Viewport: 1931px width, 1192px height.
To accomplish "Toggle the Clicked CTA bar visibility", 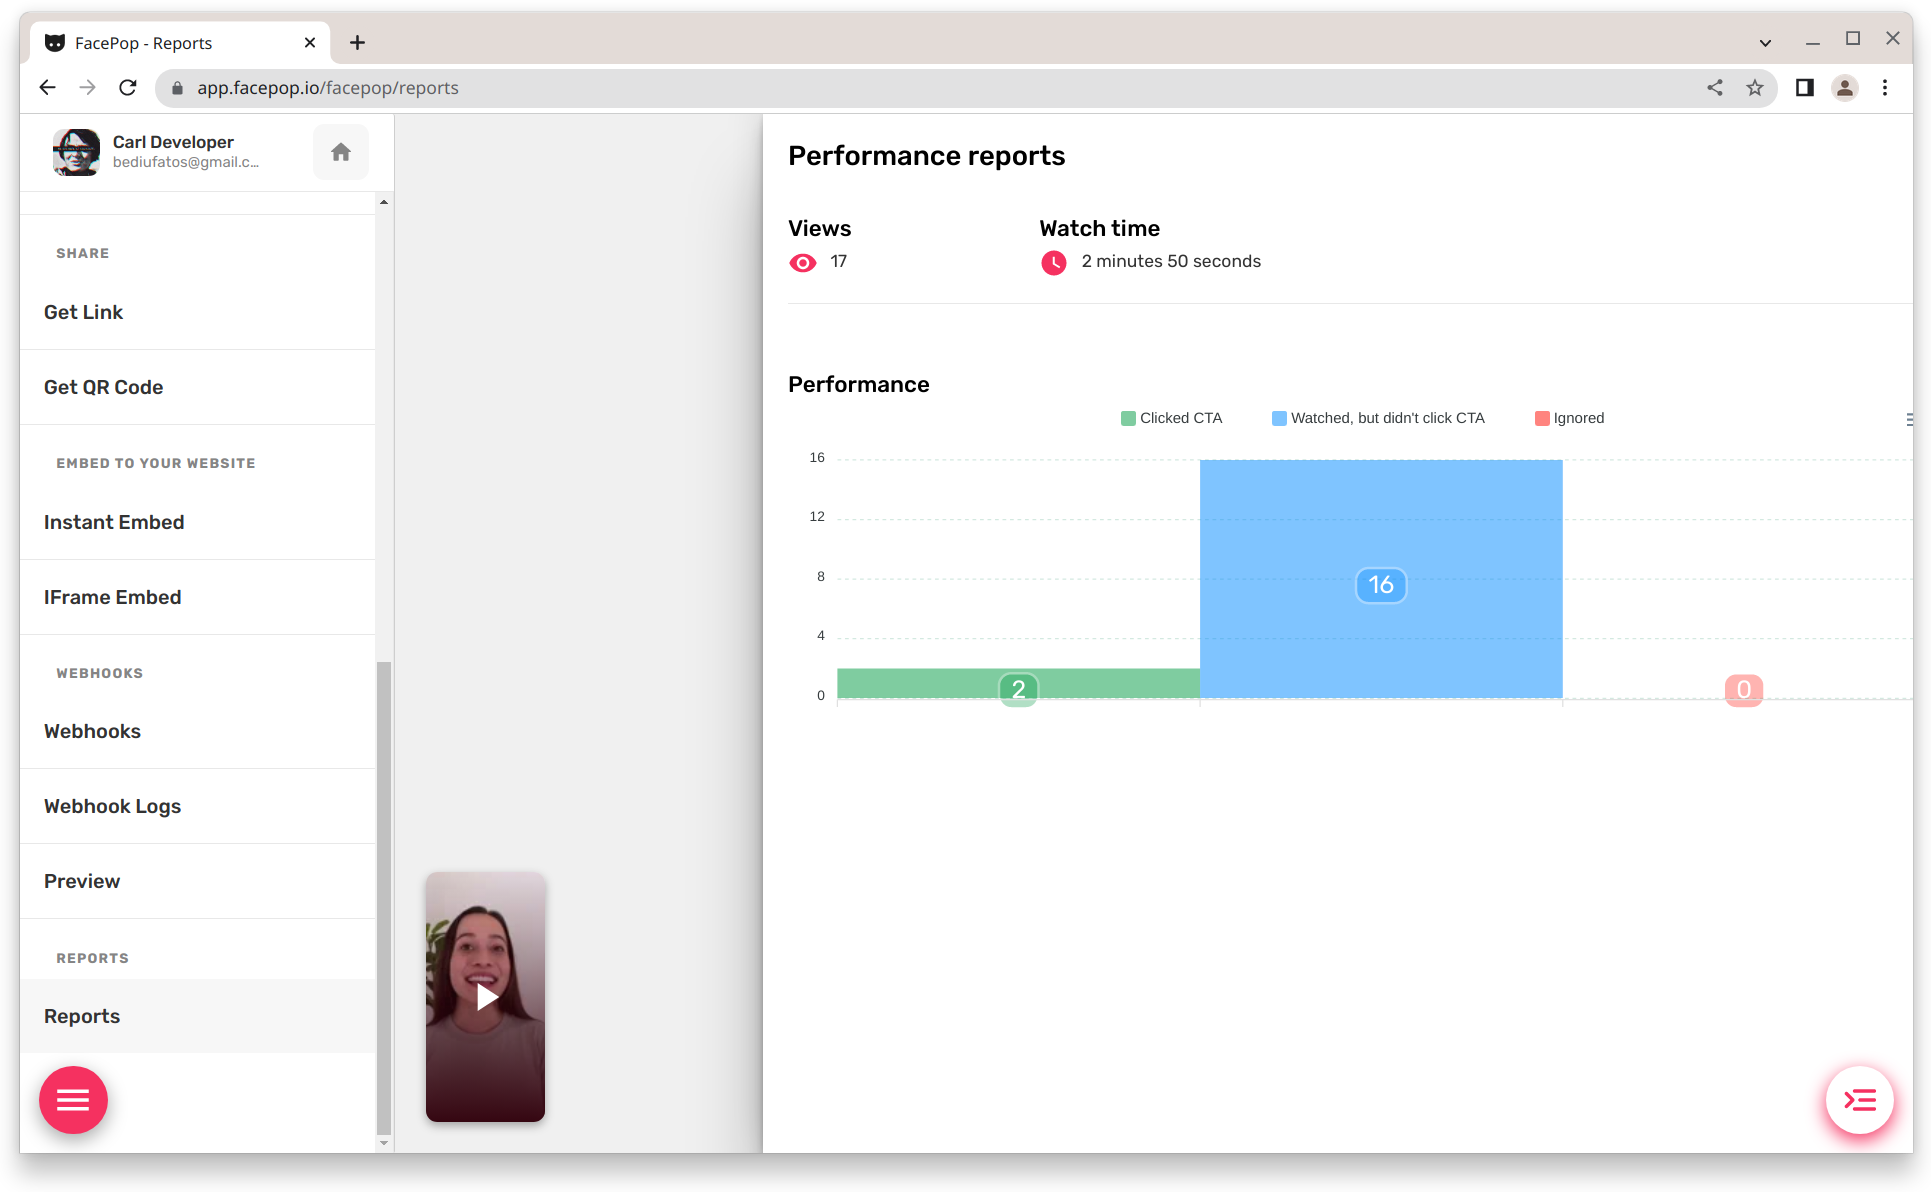I will point(1170,417).
